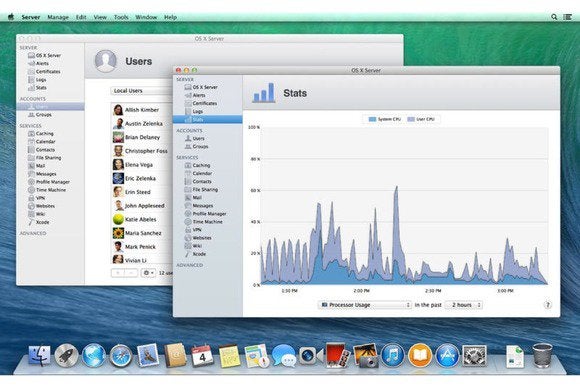Image resolution: width=580 pixels, height=388 pixels.
Task: Click System CPU legend color swatch
Action: (x=372, y=119)
